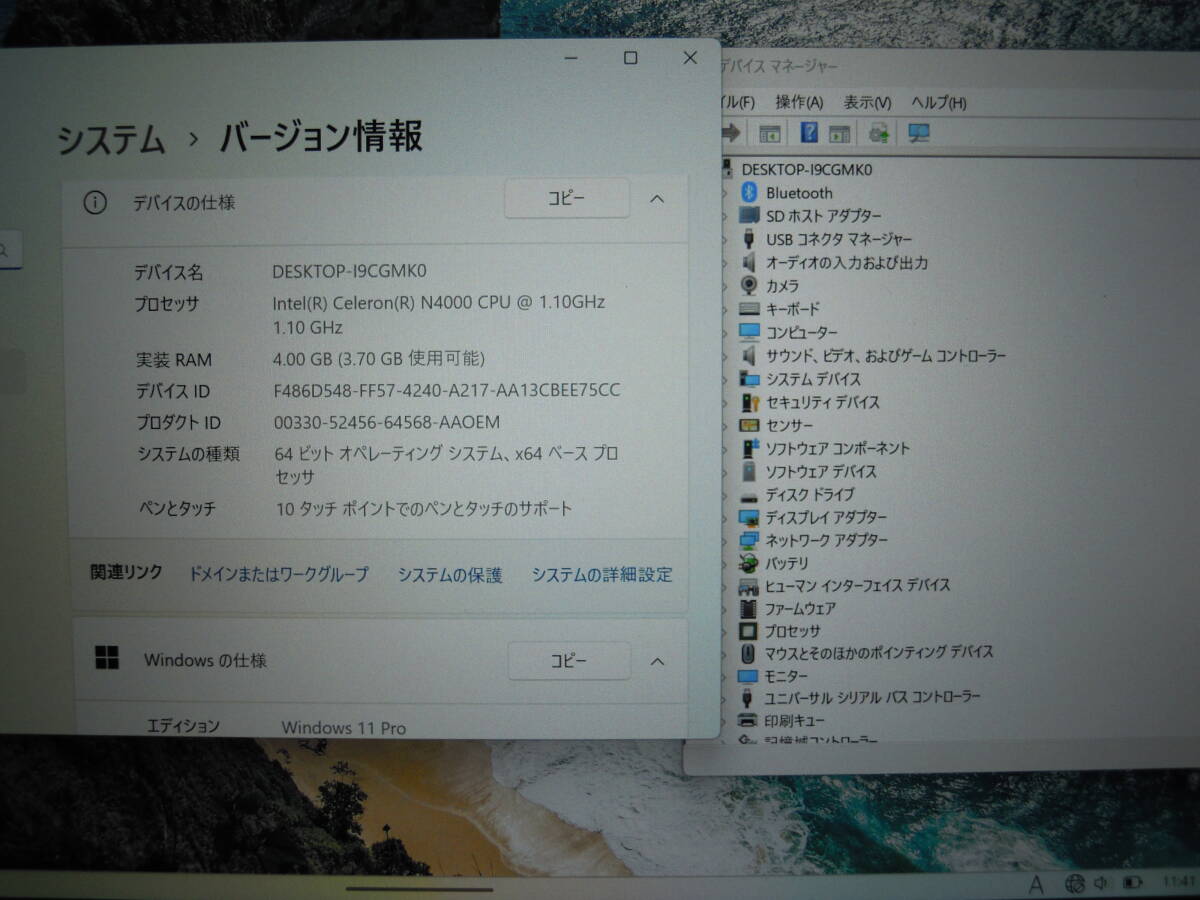Image resolution: width=1200 pixels, height=900 pixels.
Task: Click the update driver toolbar icon
Action: (x=879, y=132)
